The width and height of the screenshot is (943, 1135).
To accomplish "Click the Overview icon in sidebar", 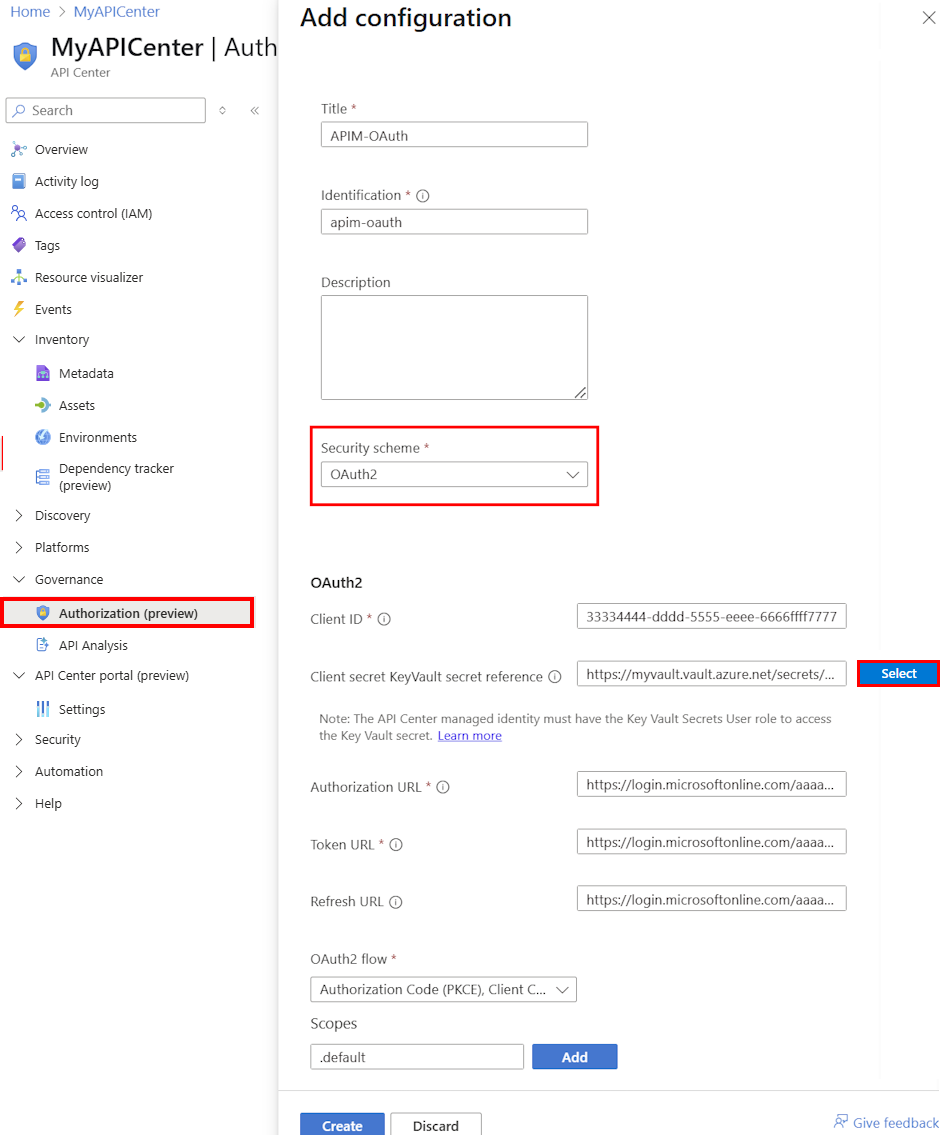I will click(19, 150).
